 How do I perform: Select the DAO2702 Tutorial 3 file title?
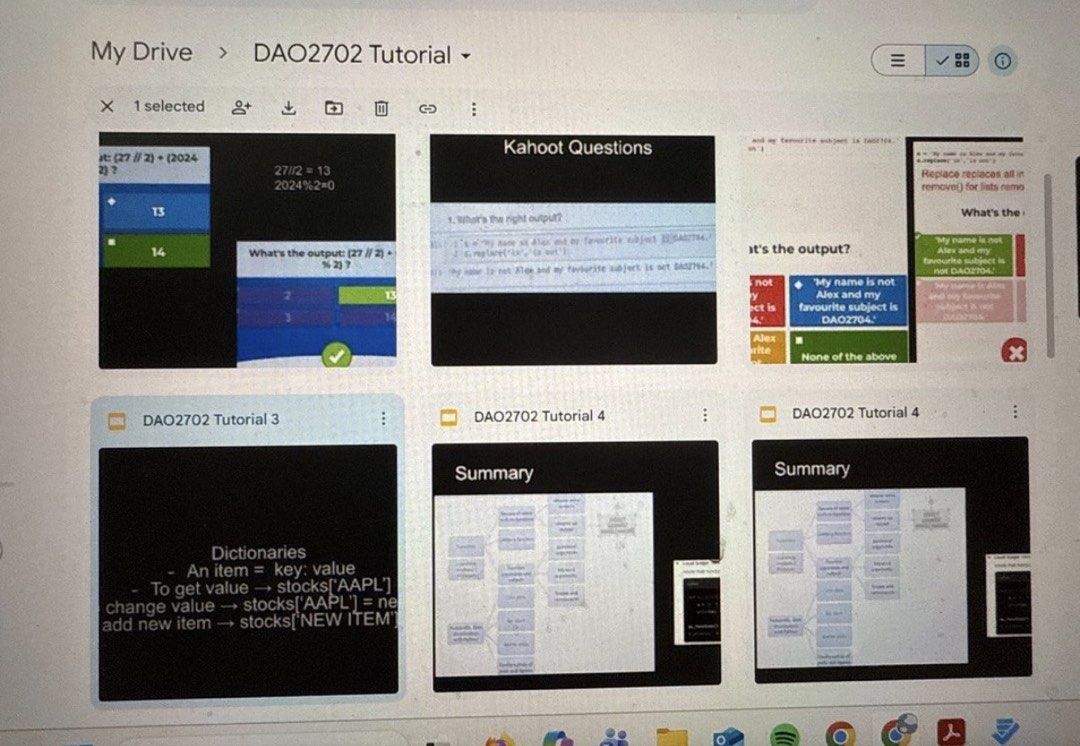point(211,419)
